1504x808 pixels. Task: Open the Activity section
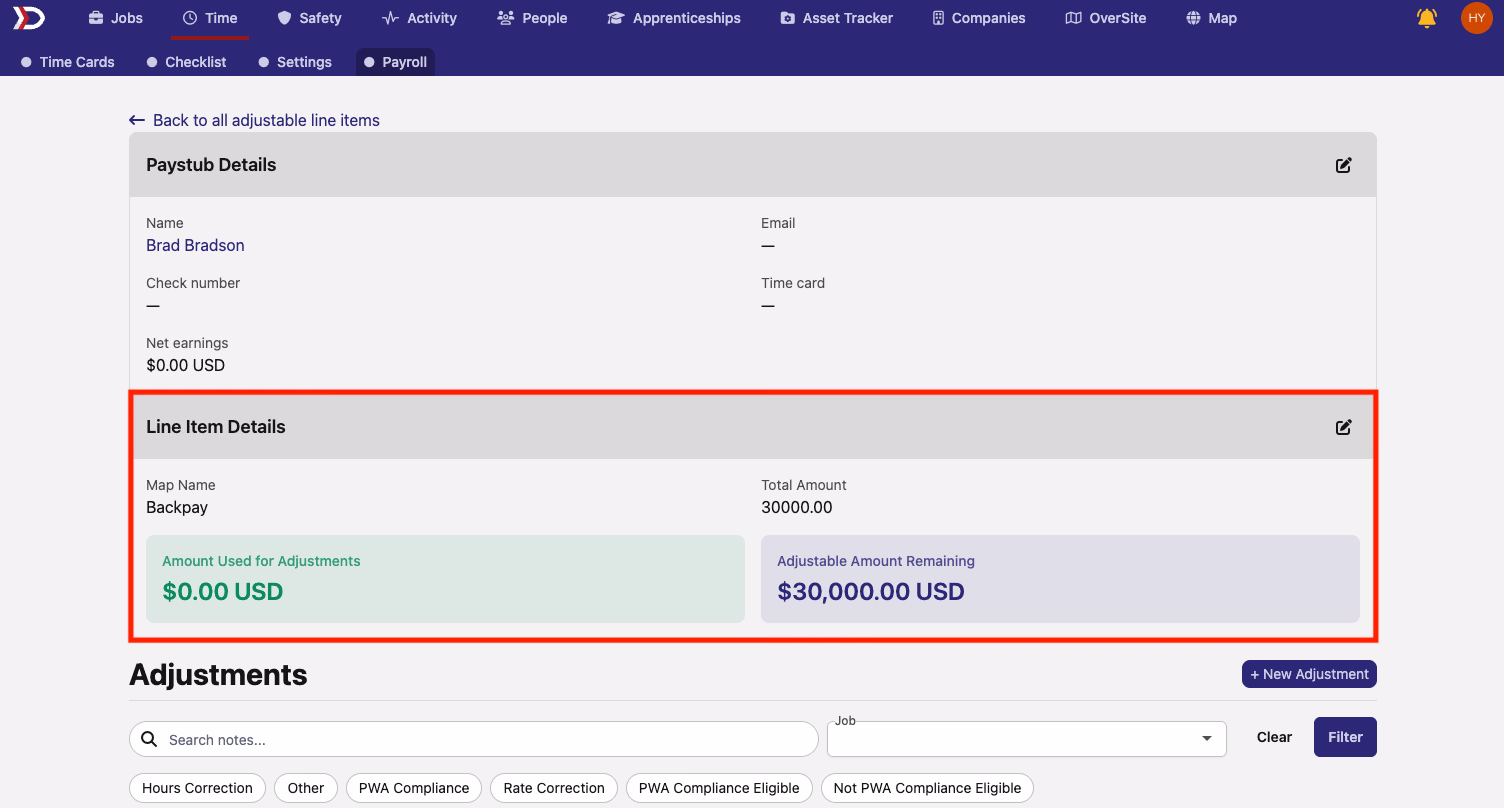419,18
